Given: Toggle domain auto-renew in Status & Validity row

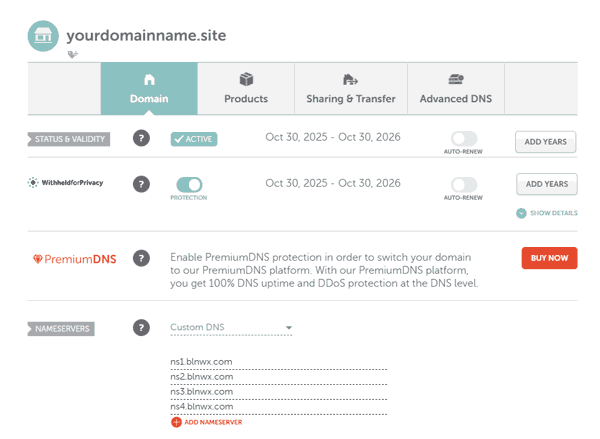Looking at the screenshot, I should click(x=464, y=139).
